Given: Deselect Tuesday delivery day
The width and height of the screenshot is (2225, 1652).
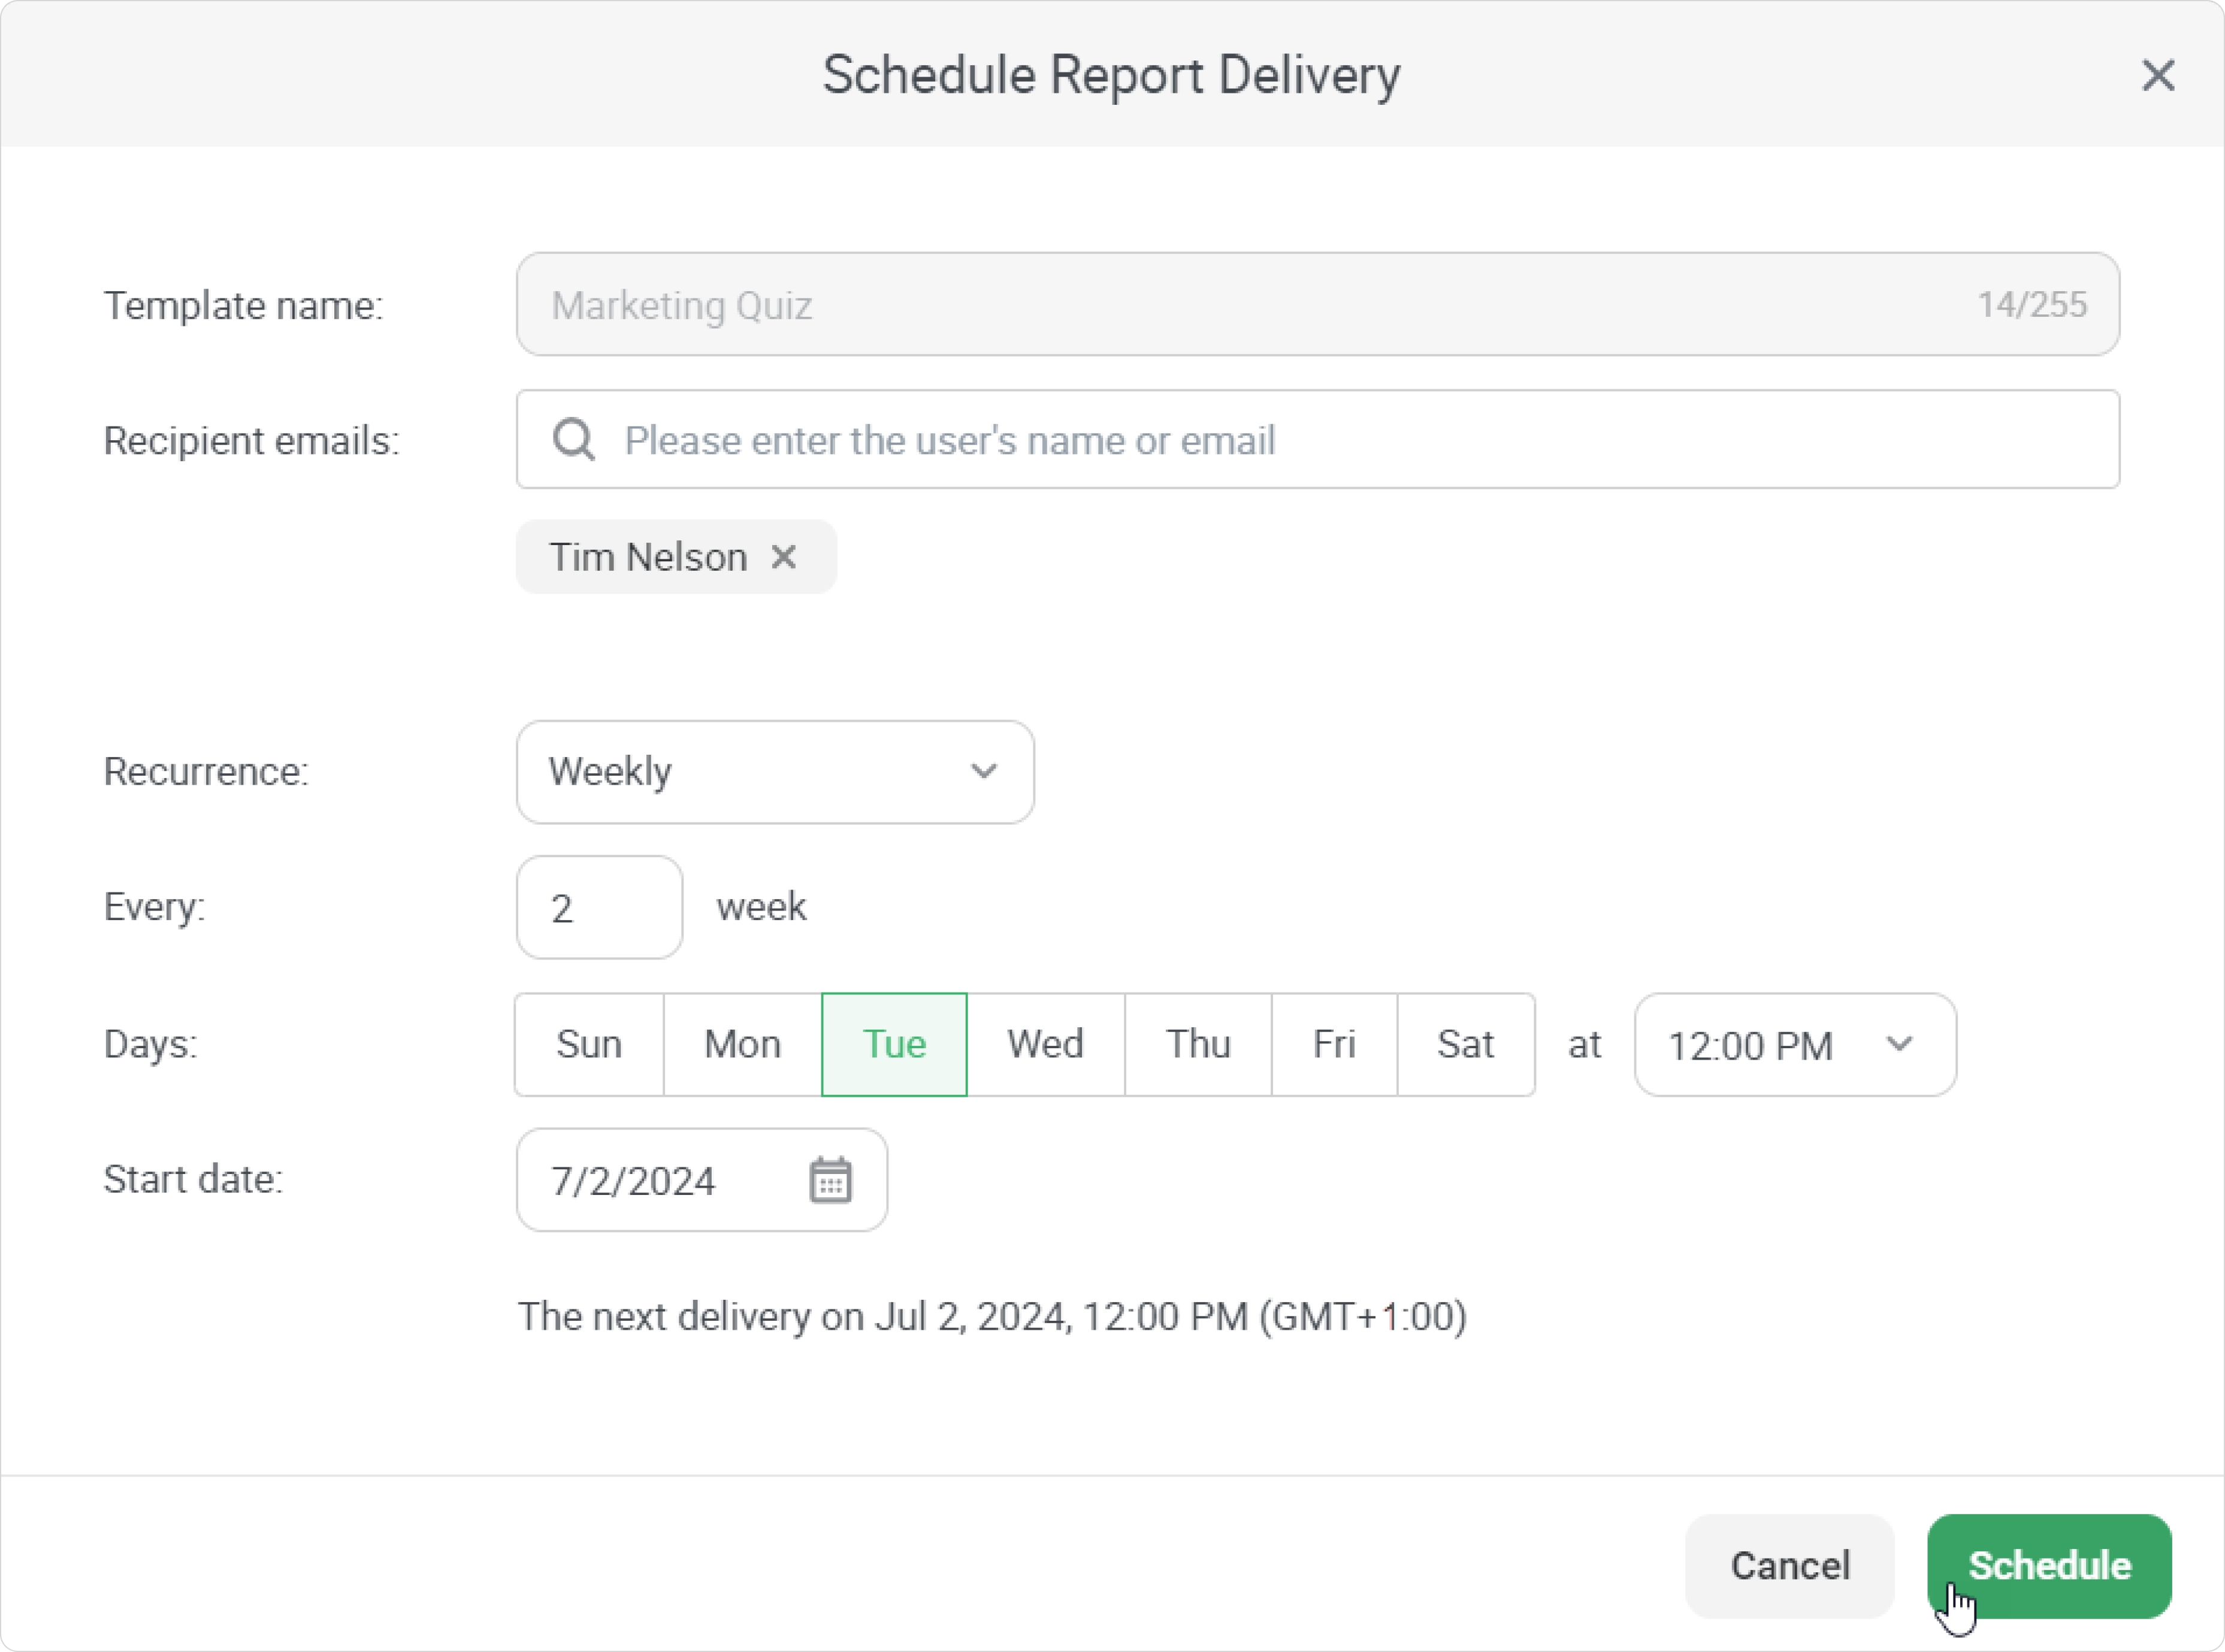Looking at the screenshot, I should [894, 1044].
